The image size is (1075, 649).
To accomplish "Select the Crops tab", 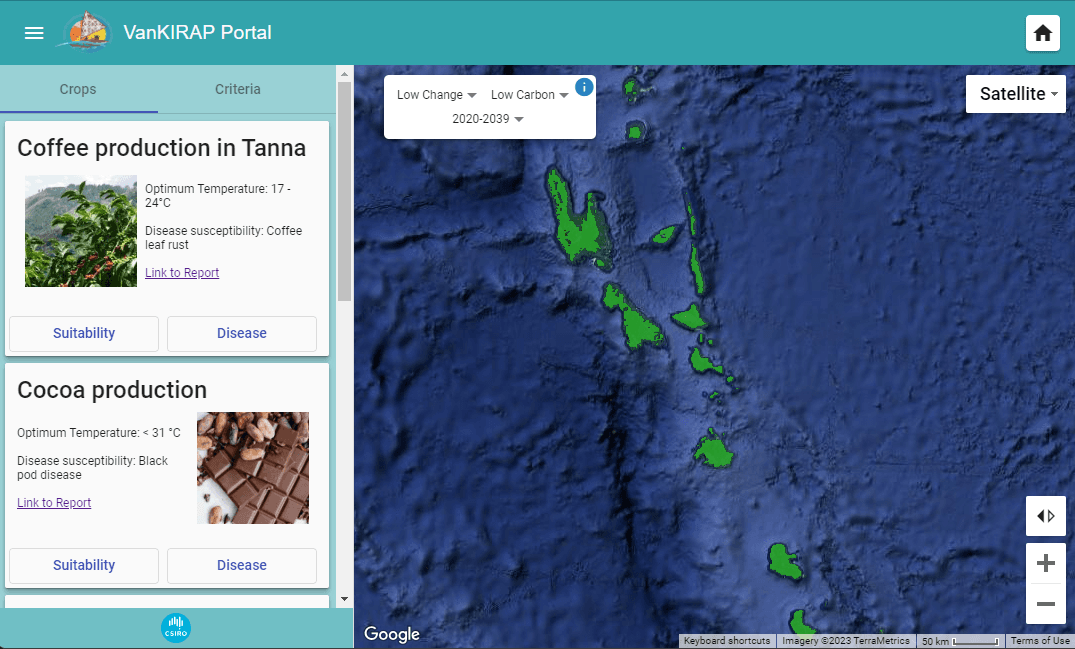I will click(x=78, y=89).
